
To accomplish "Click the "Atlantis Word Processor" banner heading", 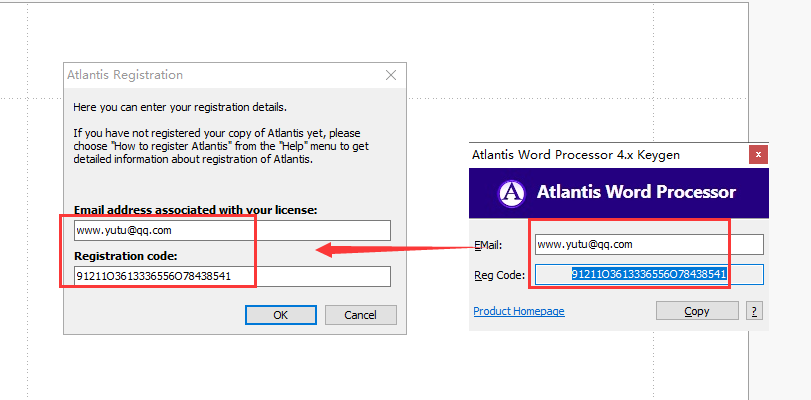I will click(x=635, y=192).
